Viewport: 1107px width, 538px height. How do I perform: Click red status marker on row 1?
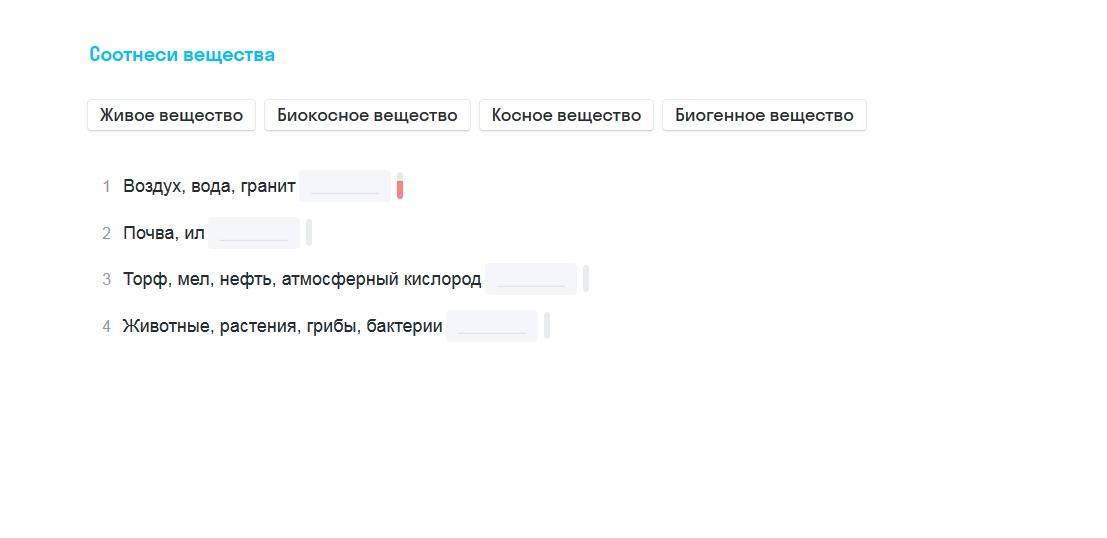click(x=400, y=187)
